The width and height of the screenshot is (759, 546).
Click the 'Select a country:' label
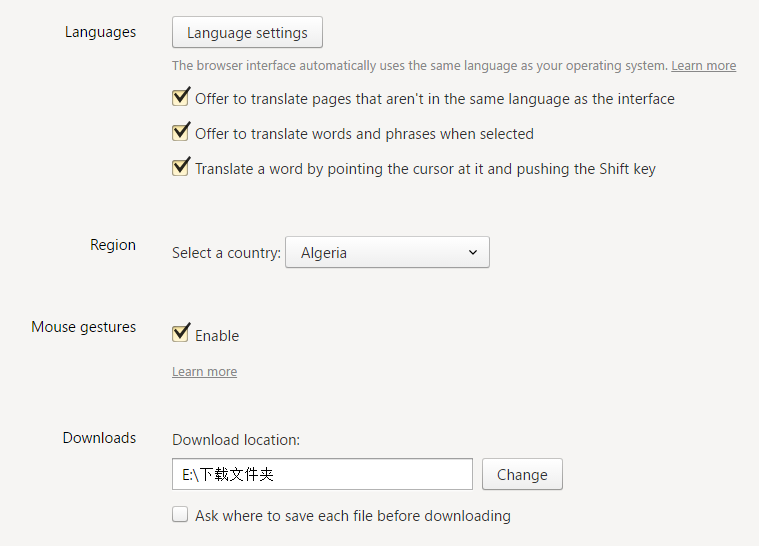pos(226,253)
